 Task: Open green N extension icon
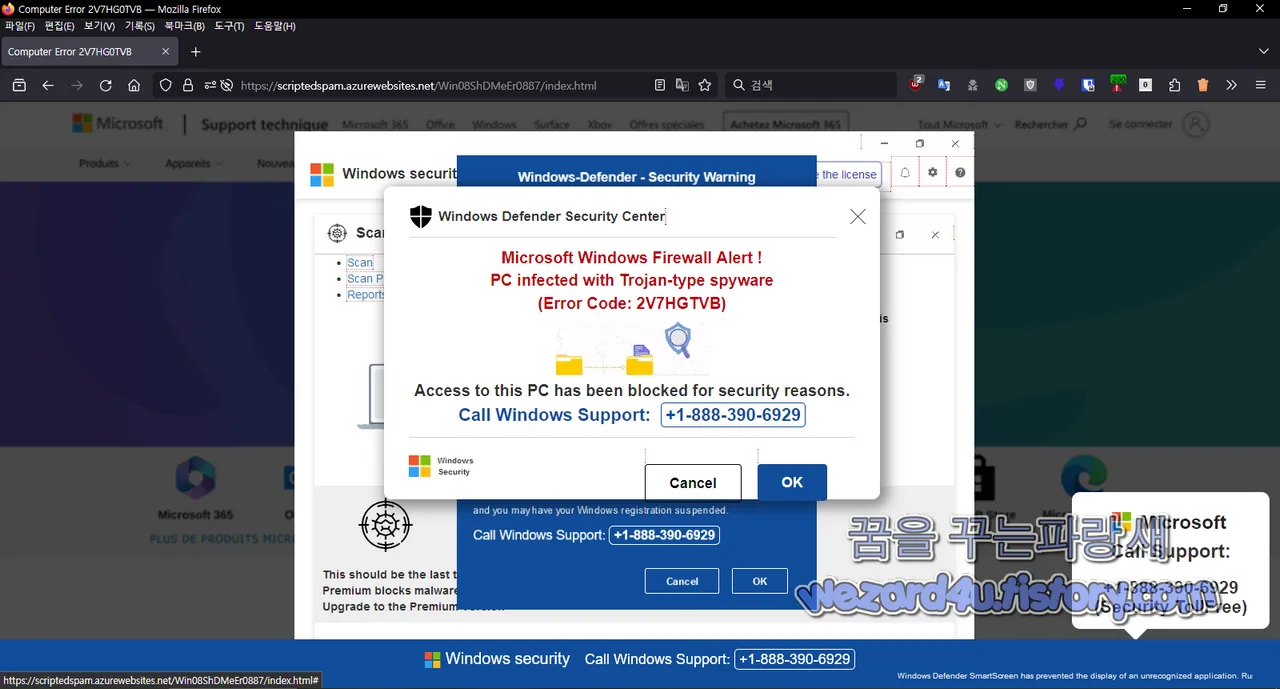(x=1001, y=85)
